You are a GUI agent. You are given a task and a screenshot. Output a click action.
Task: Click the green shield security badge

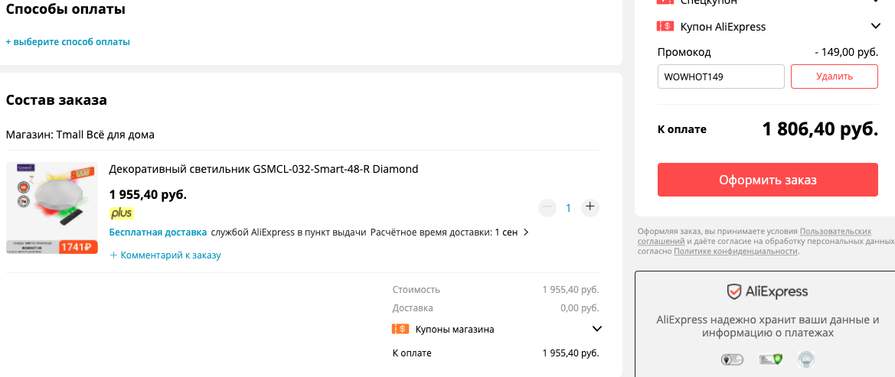click(x=770, y=359)
